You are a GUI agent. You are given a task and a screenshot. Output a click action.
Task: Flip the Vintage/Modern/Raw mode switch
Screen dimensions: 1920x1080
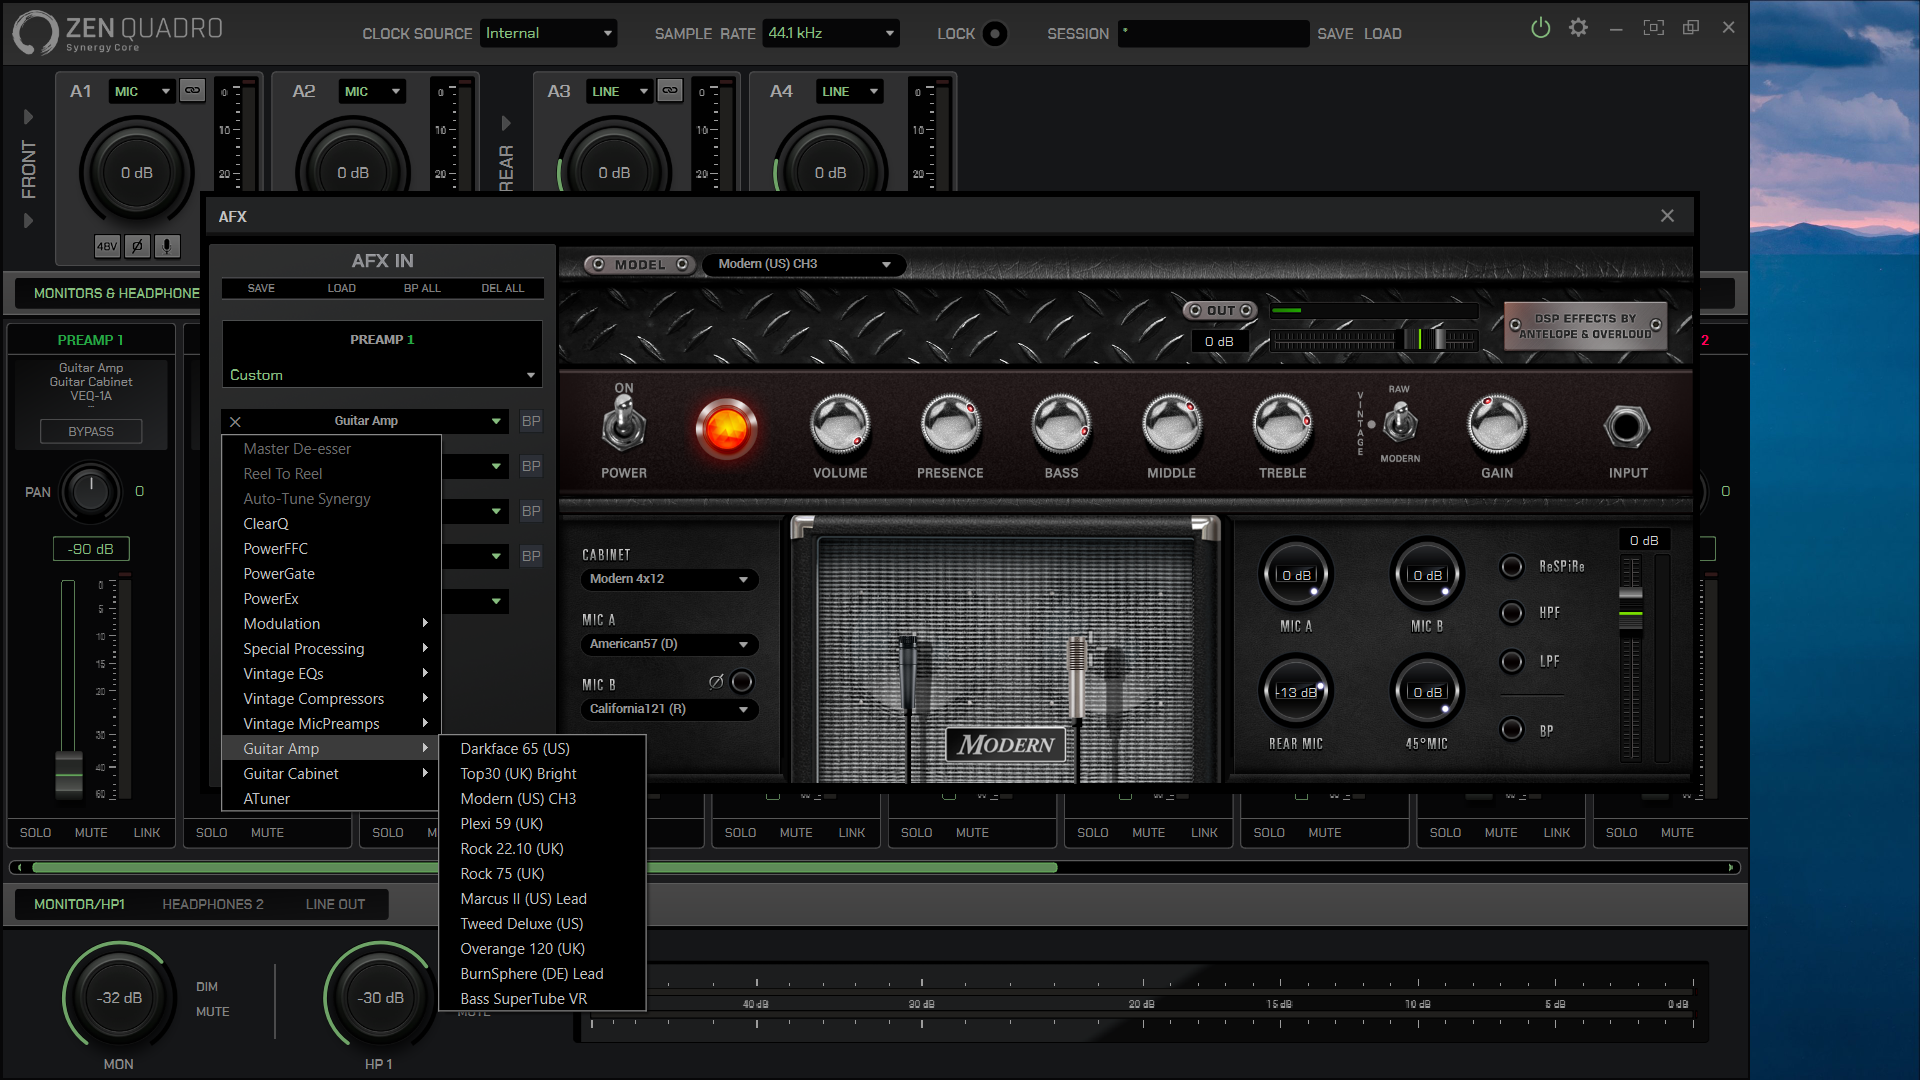point(1400,423)
